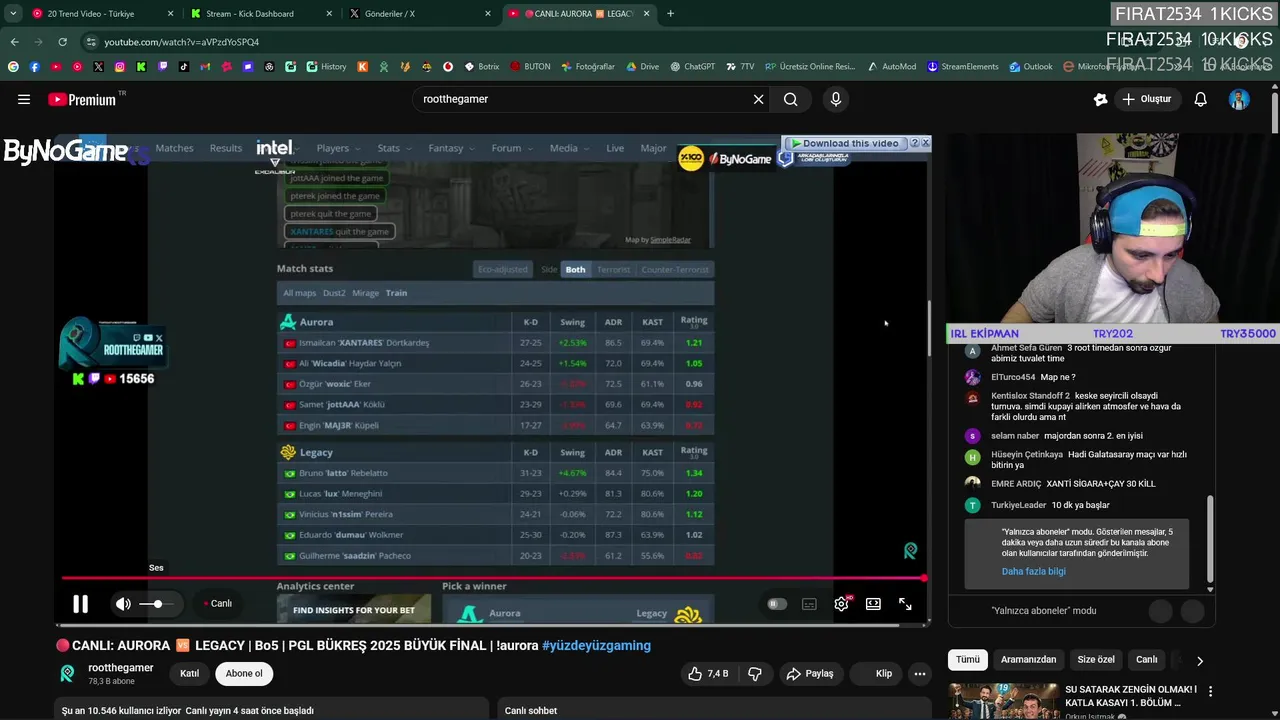Open the rootthegamer channel name link
Screen dimensions: 1280x720
tap(121, 668)
